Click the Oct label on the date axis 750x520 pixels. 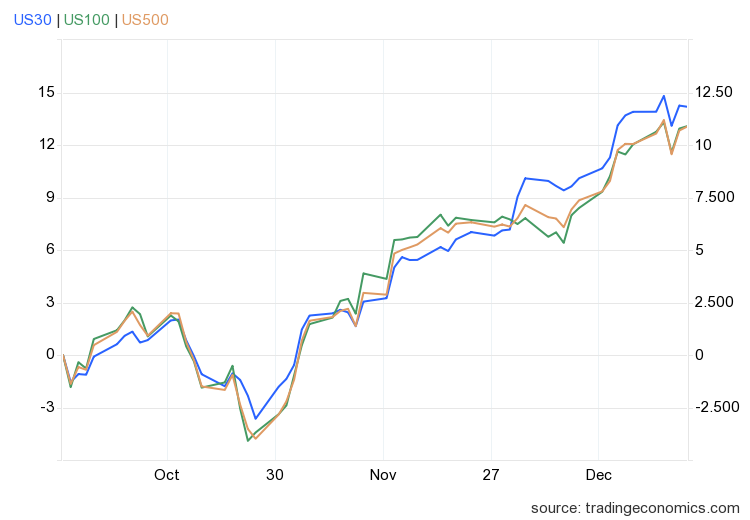point(167,475)
